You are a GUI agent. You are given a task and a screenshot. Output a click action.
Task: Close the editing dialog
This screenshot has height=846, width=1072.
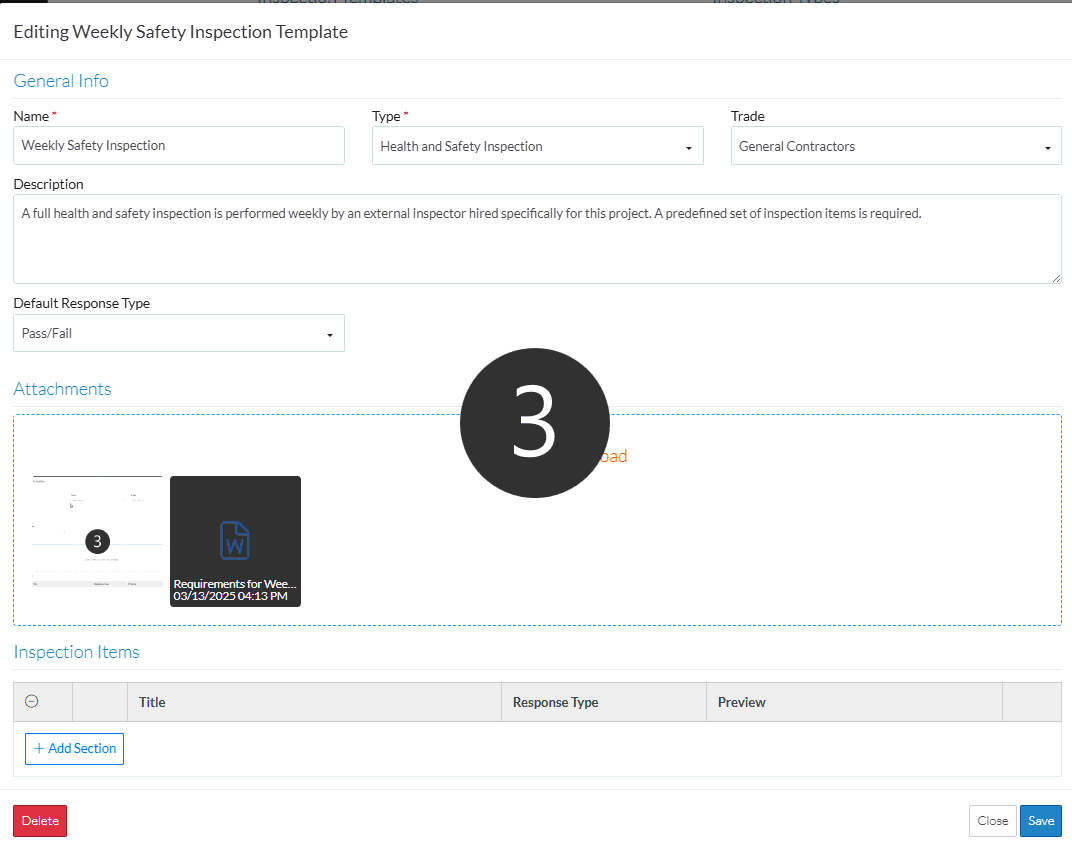click(x=992, y=821)
